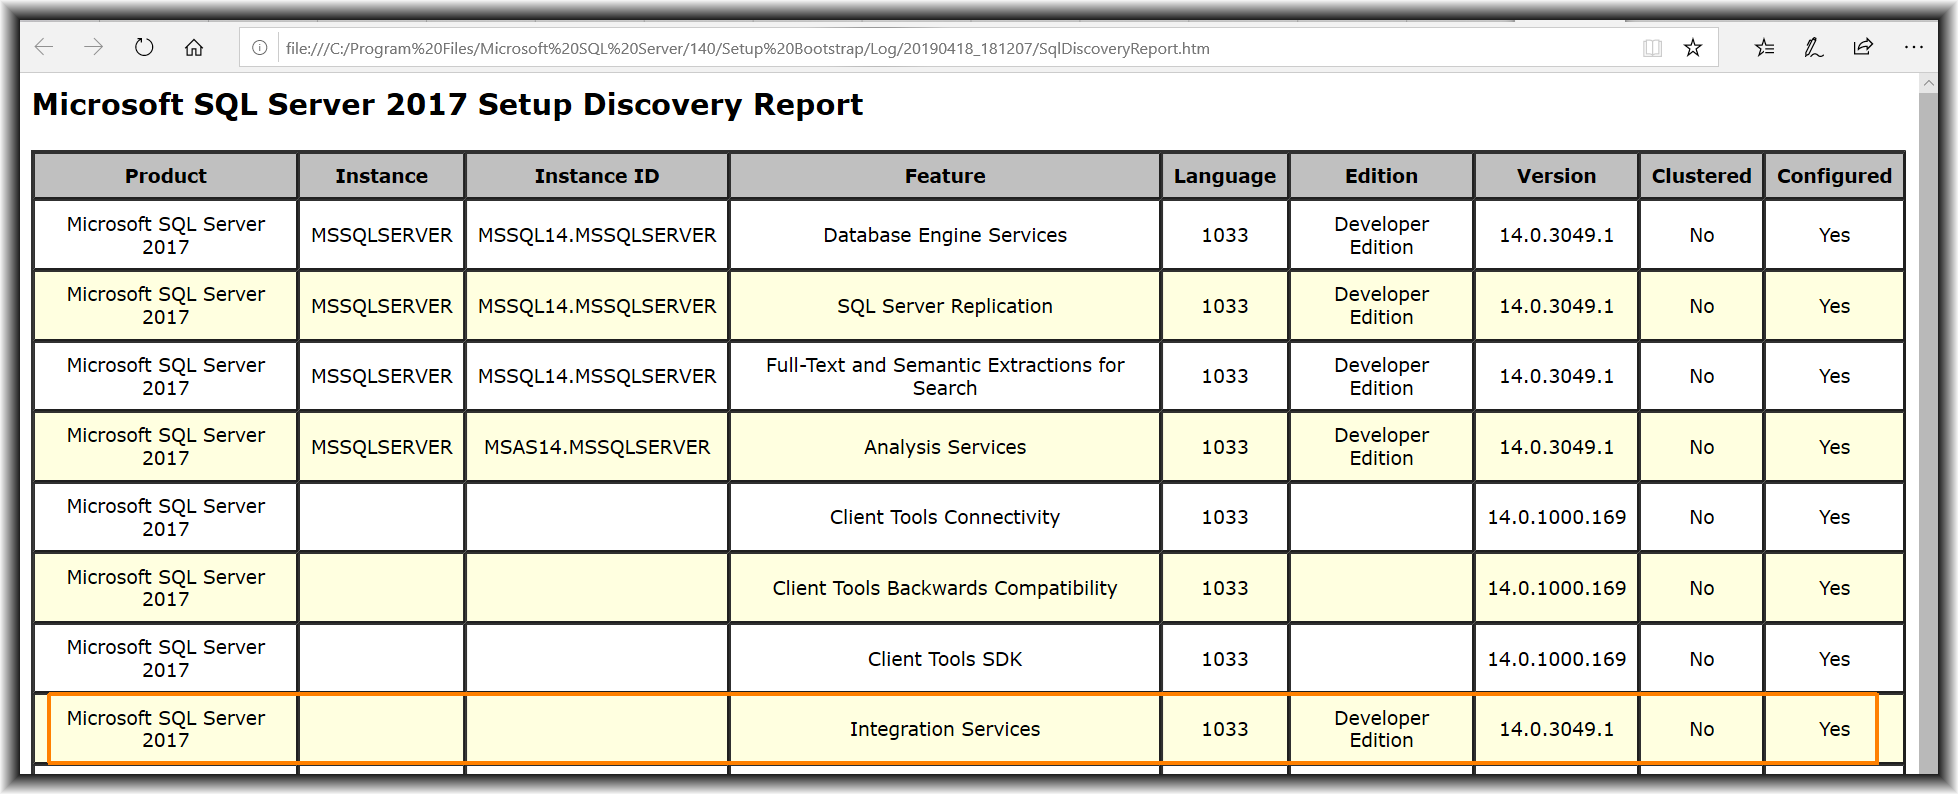Screen dimensions: 1958x794
Task: Click the Database Engine Services cell
Action: [x=945, y=235]
